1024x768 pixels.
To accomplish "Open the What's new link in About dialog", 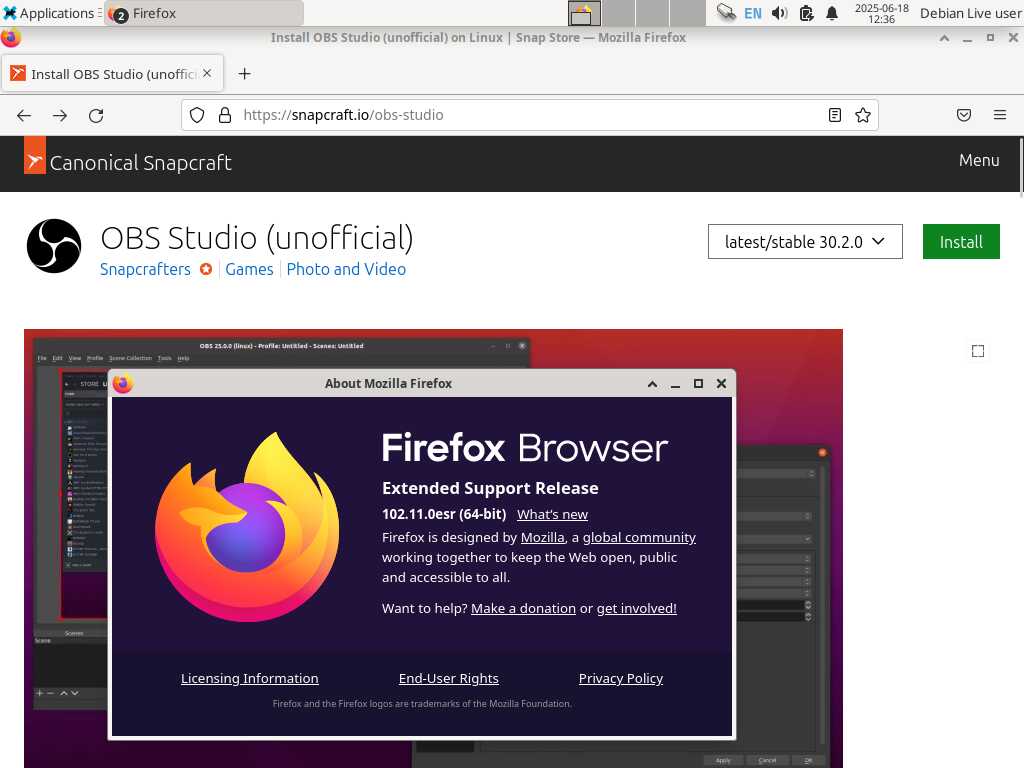I will point(552,515).
